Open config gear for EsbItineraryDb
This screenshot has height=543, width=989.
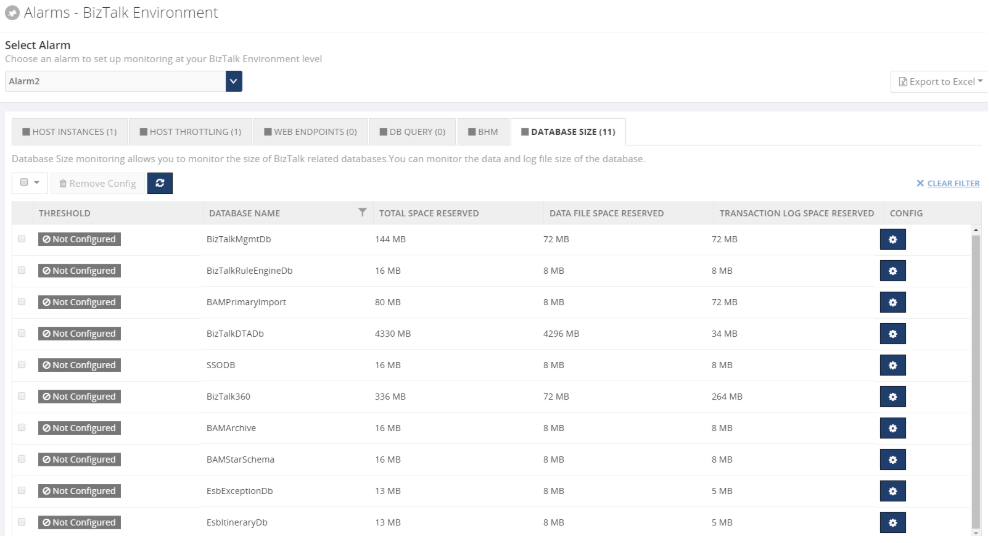pyautogui.click(x=892, y=523)
